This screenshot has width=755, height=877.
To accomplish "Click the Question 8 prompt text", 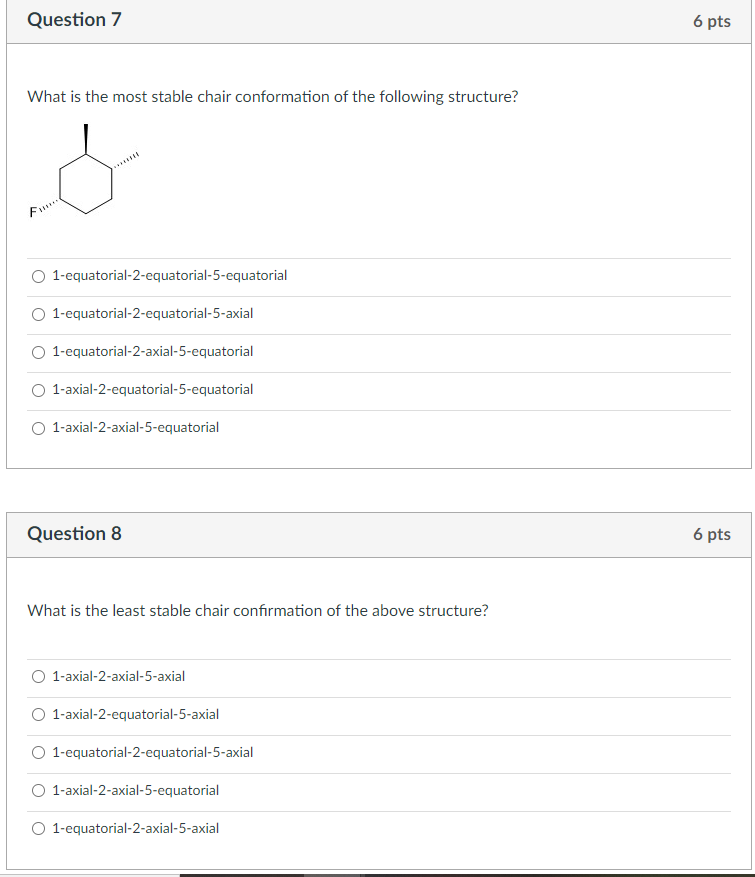I will click(x=258, y=610).
